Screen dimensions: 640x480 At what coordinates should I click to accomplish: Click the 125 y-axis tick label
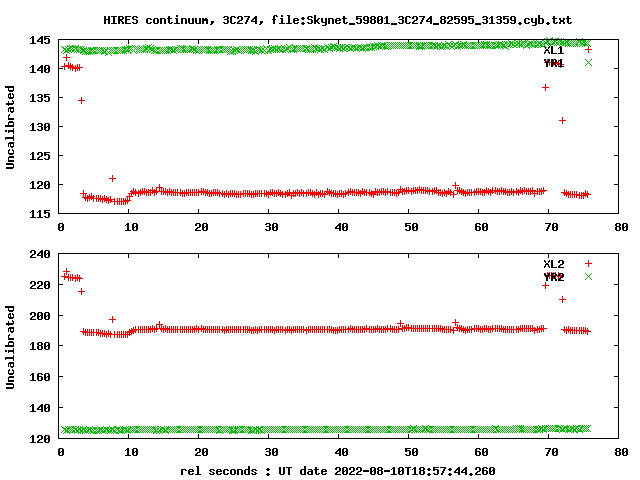(x=40, y=156)
